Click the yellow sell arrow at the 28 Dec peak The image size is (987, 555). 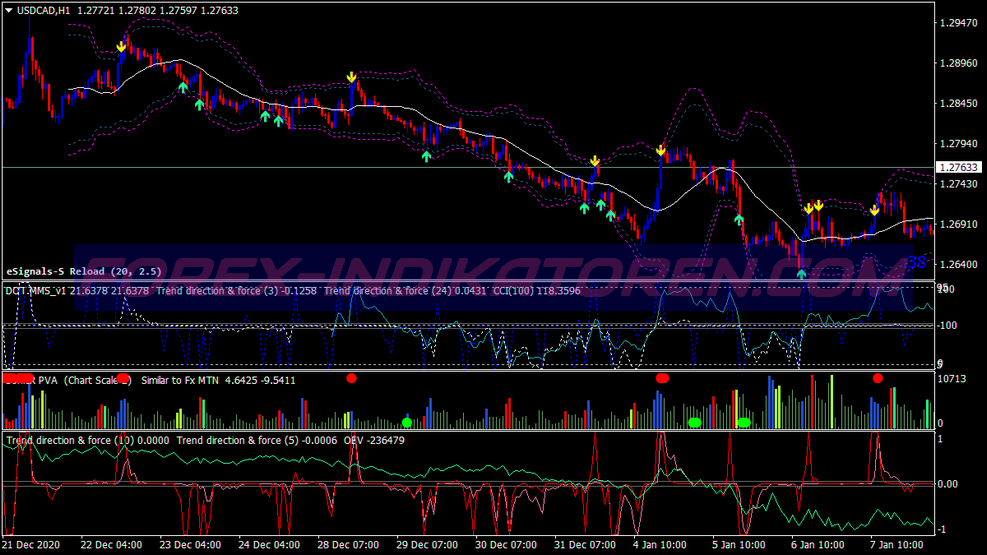click(x=352, y=77)
